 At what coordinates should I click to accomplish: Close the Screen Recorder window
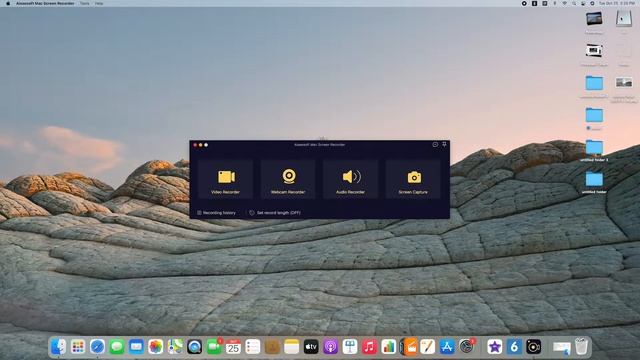195,145
